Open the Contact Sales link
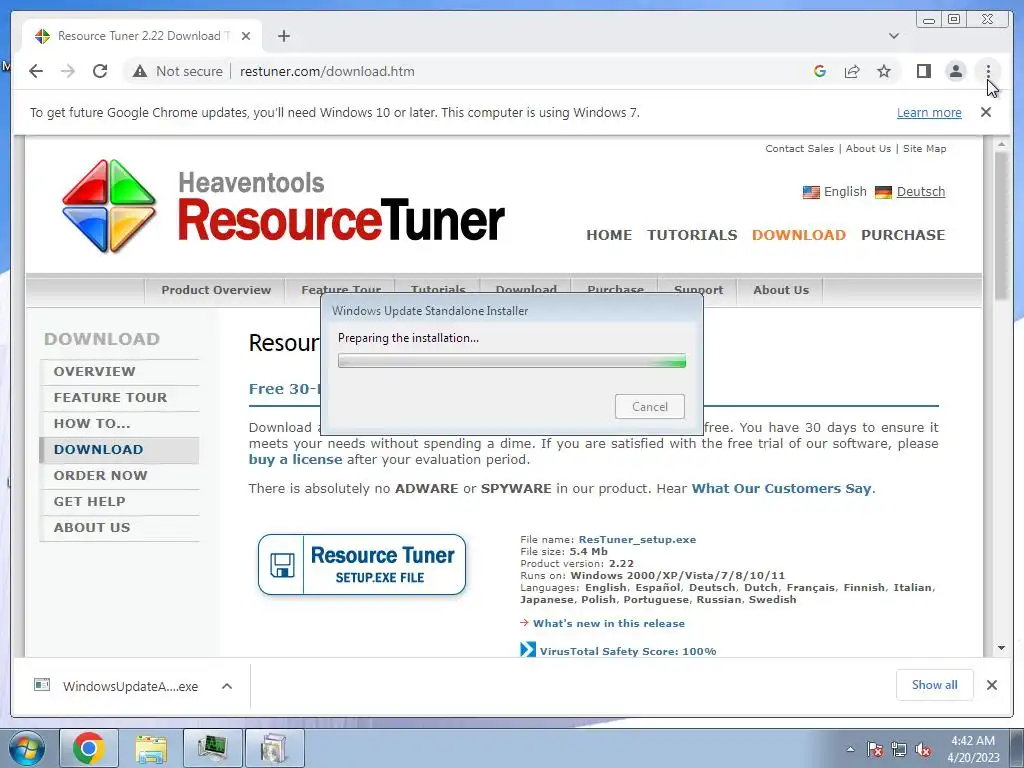The image size is (1024, 768). pyautogui.click(x=799, y=148)
